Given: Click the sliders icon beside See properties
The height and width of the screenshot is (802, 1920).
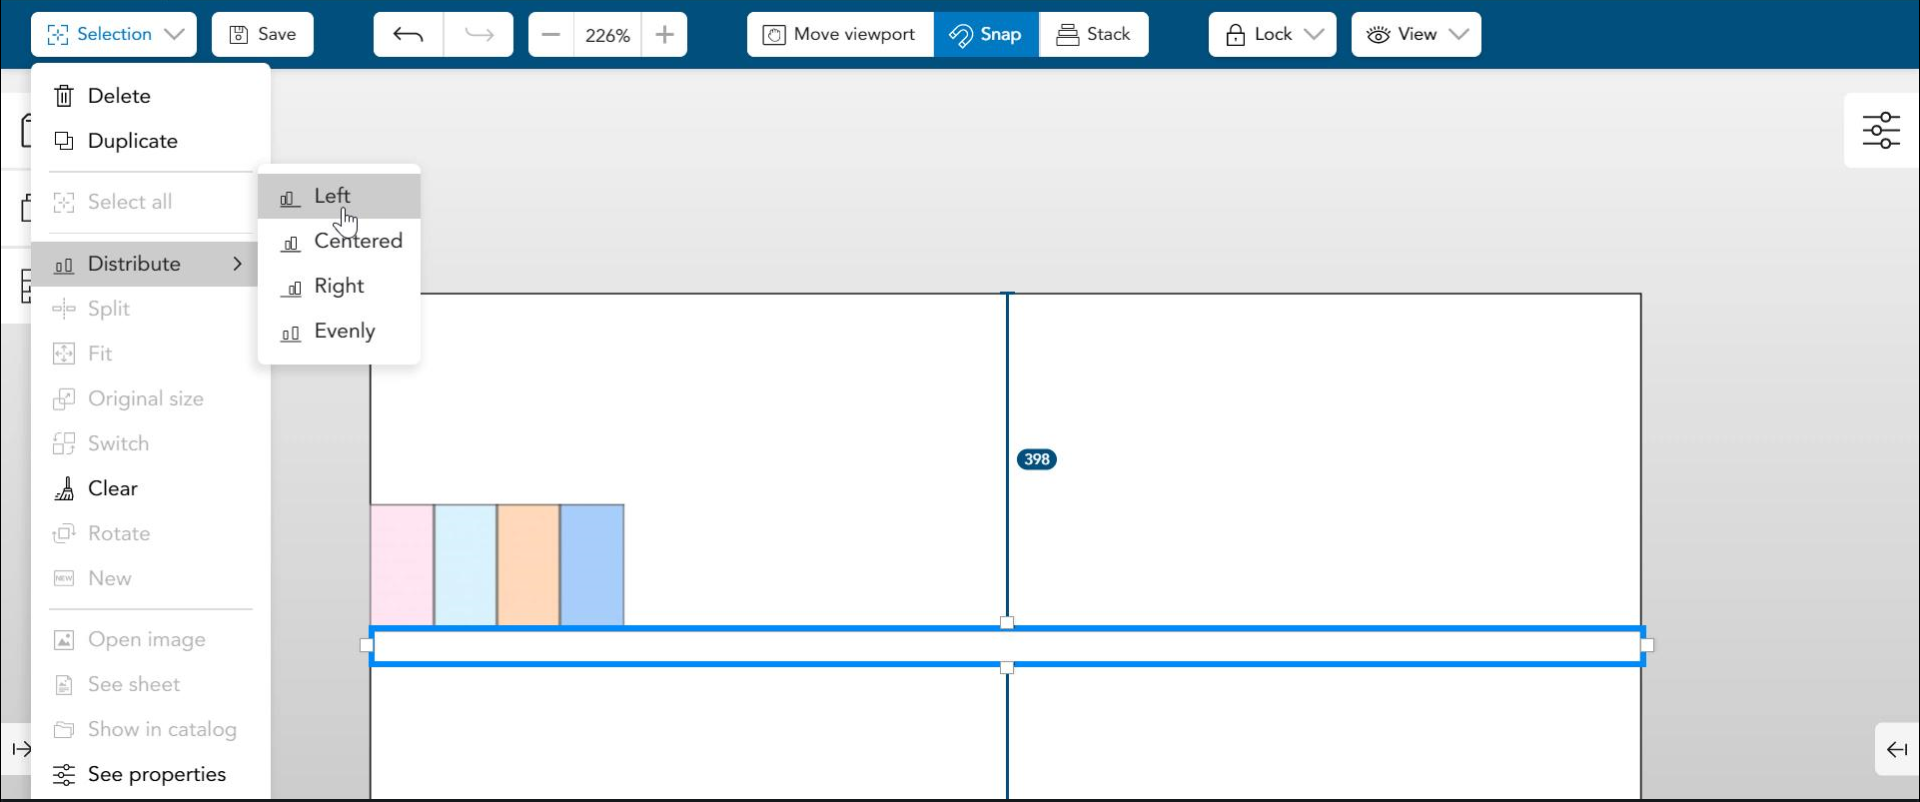Looking at the screenshot, I should [x=64, y=775].
